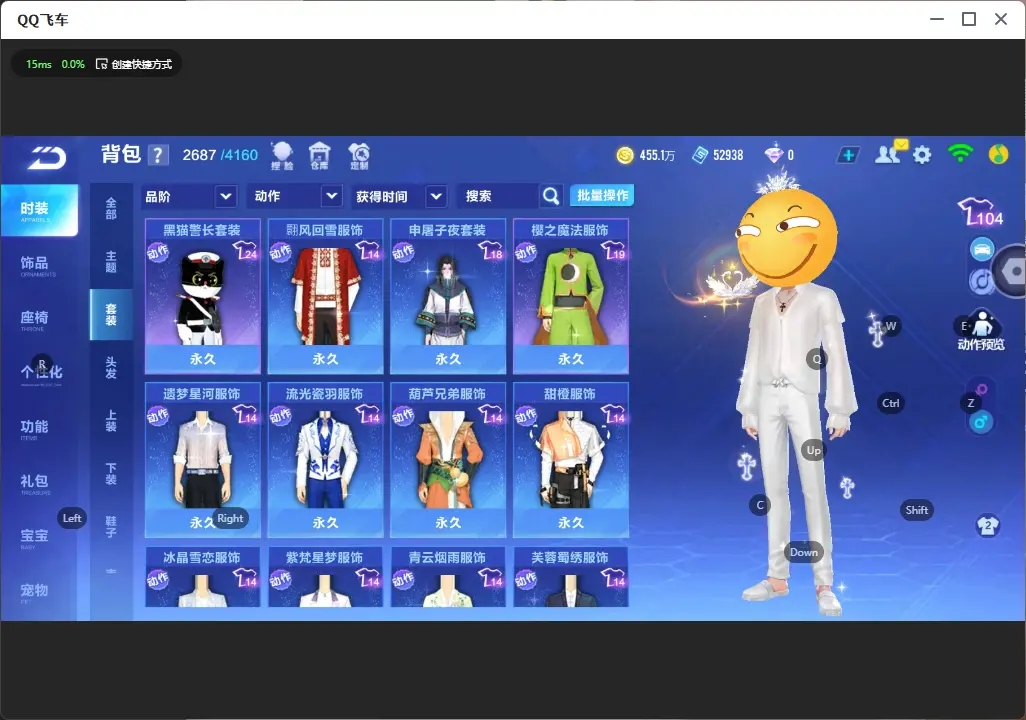The width and height of the screenshot is (1026, 720).
Task: Select the 申屠子夜套装 outfit card
Action: click(x=448, y=297)
